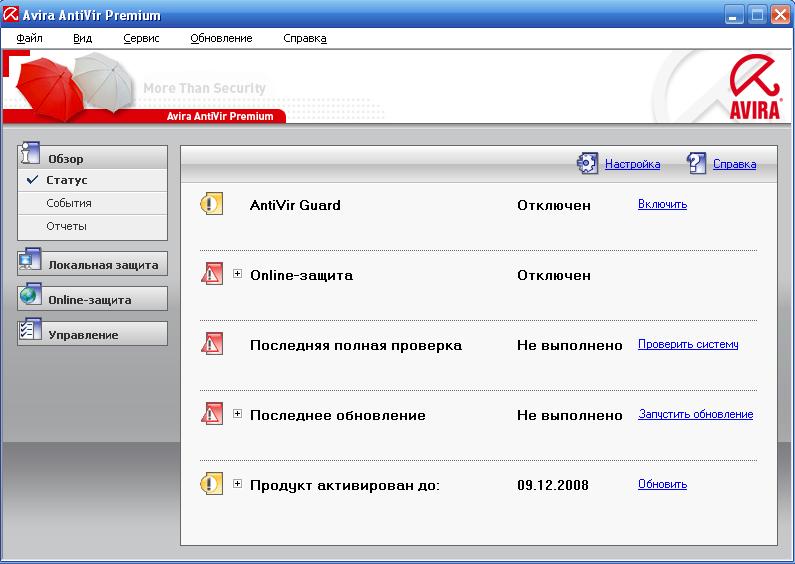
Task: Click the Управление checklist icon
Action: point(30,330)
